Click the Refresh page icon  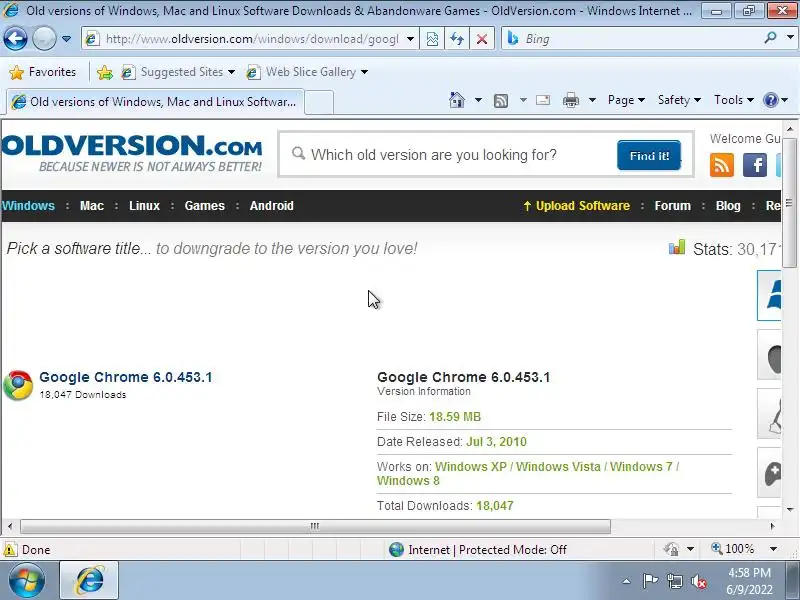457,39
